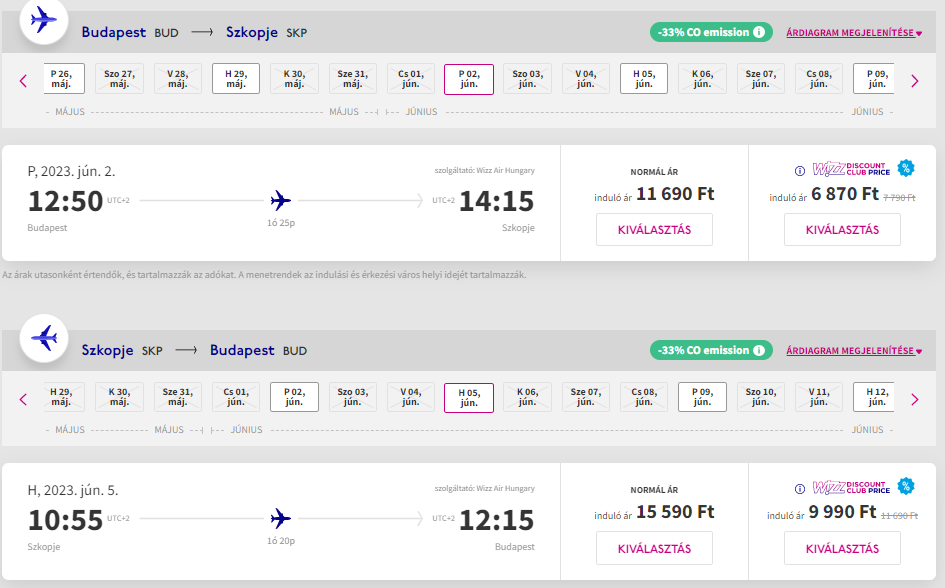
Task: Expand return Árdiagram megjelenítése price chart
Action: (854, 351)
